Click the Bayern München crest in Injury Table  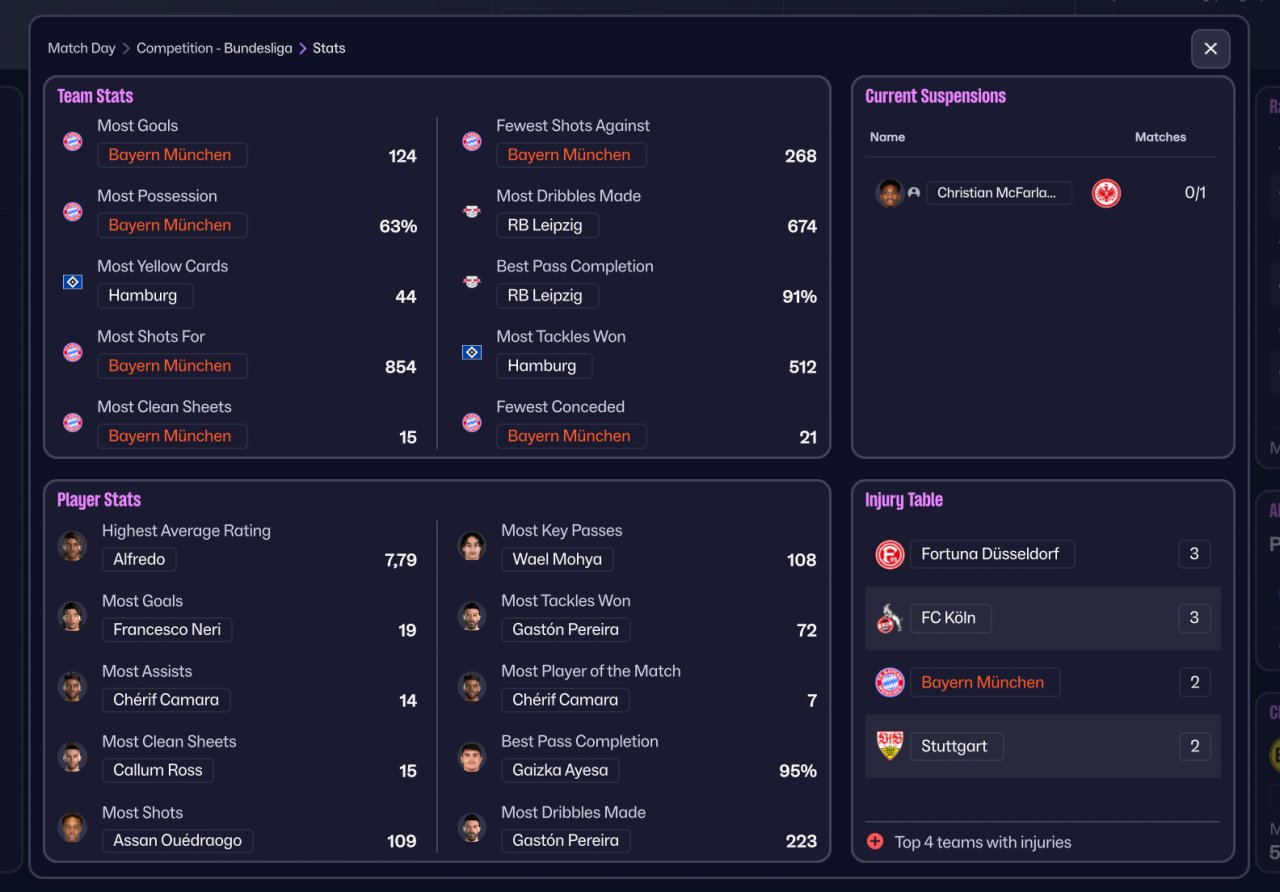point(890,682)
